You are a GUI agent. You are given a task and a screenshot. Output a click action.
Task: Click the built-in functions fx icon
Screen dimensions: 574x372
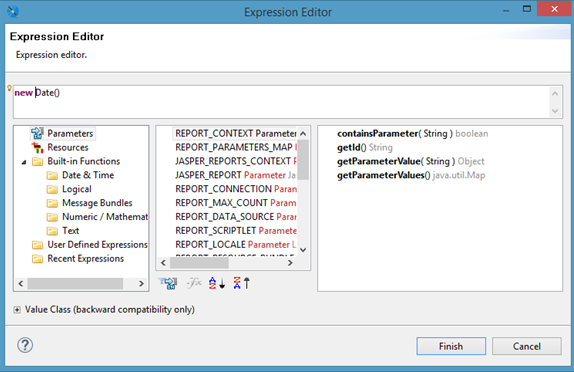coord(194,283)
